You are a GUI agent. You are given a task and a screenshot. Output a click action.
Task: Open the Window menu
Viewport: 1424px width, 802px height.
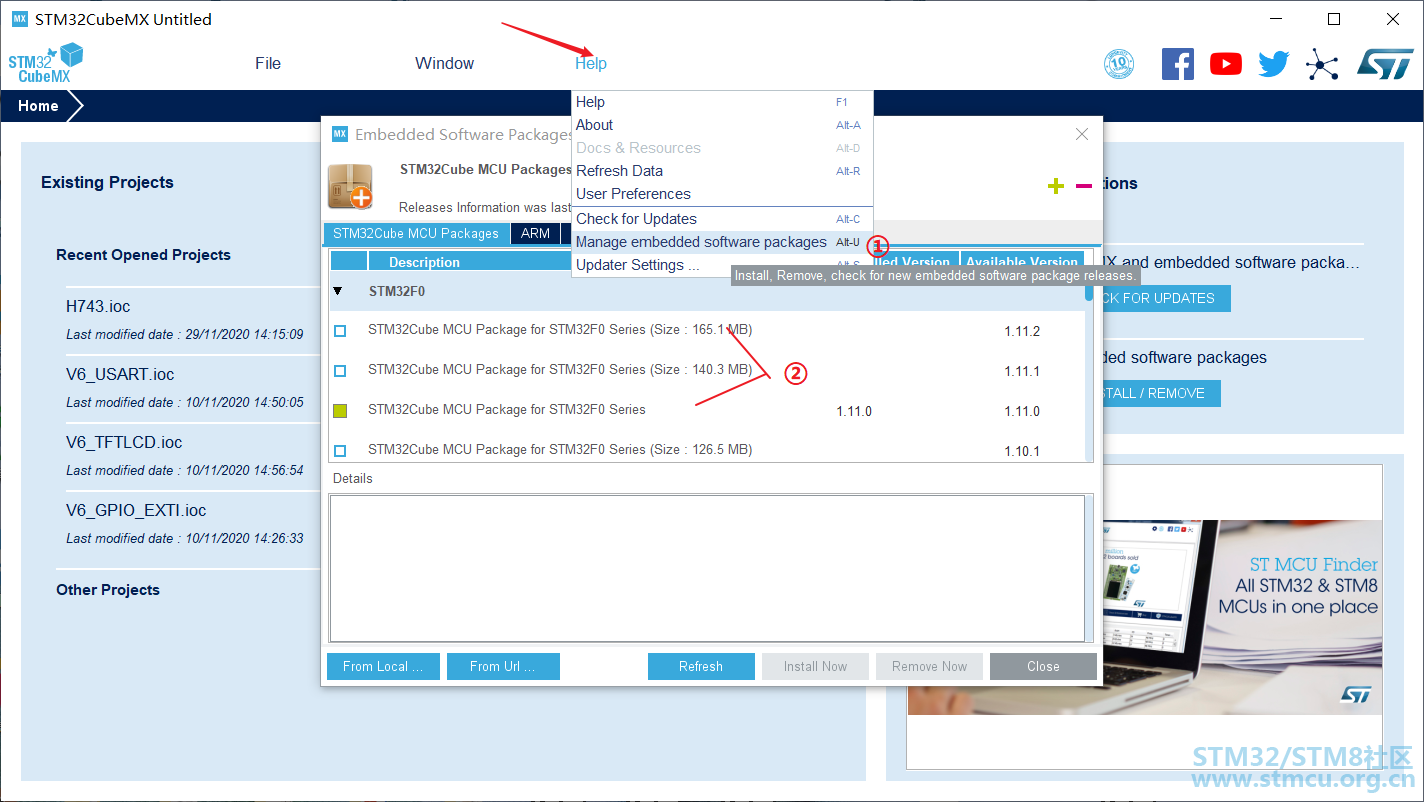pyautogui.click(x=445, y=63)
